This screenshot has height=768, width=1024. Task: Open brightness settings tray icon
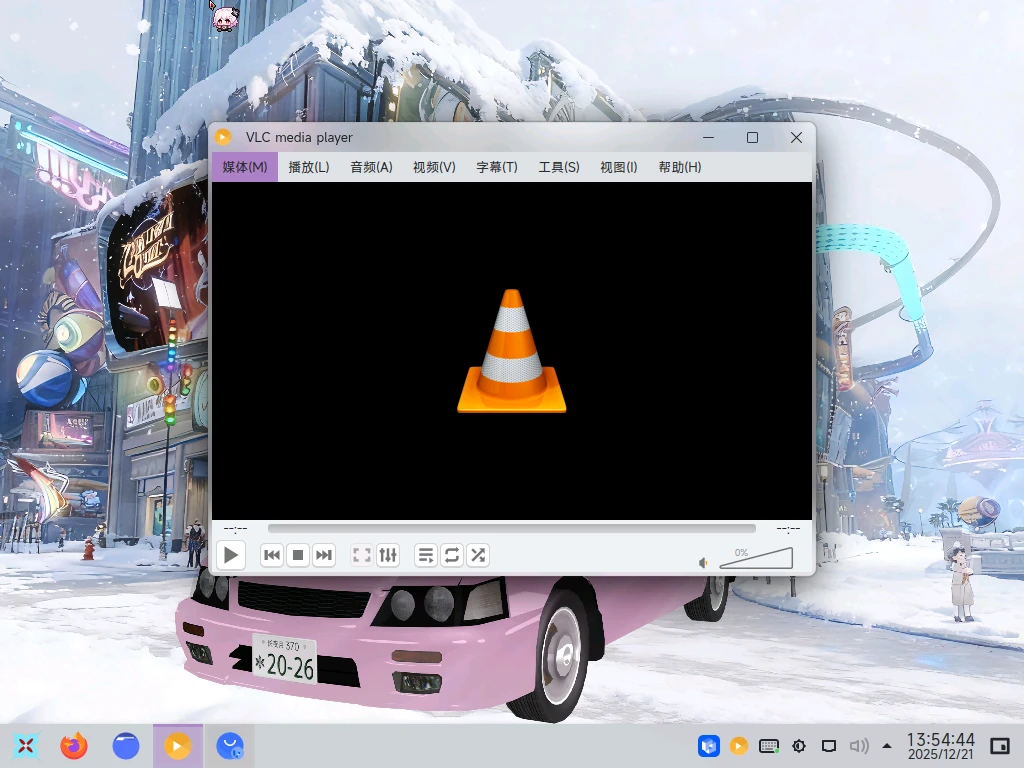(x=799, y=746)
